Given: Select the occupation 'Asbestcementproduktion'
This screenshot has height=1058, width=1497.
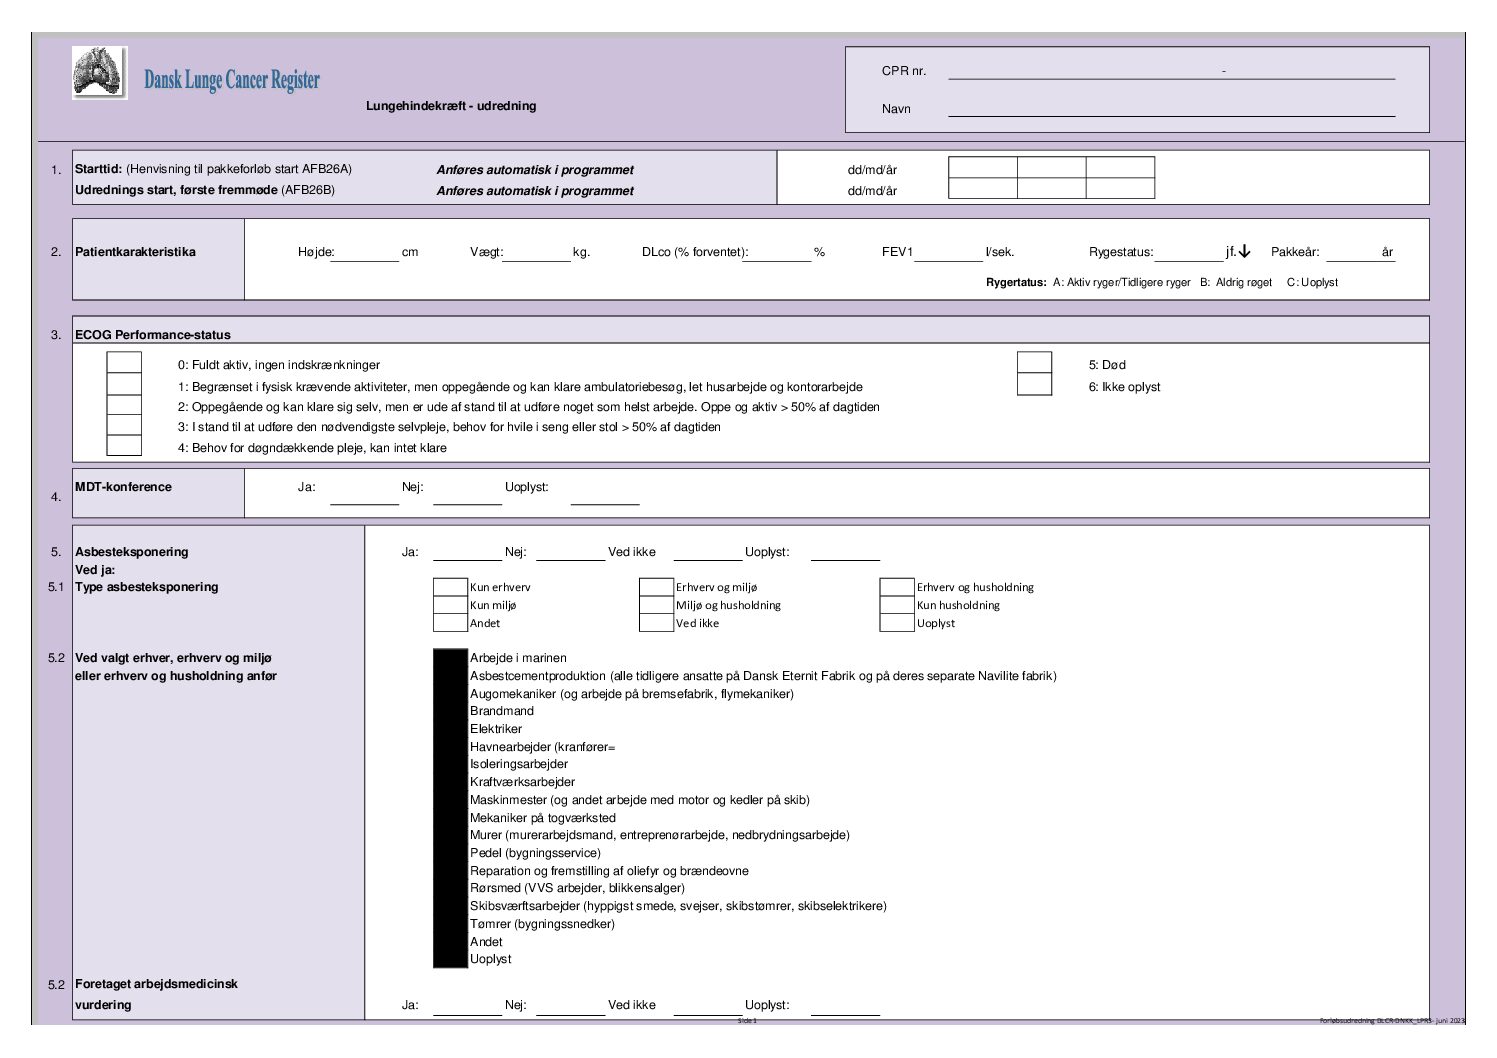Looking at the screenshot, I should tap(763, 676).
